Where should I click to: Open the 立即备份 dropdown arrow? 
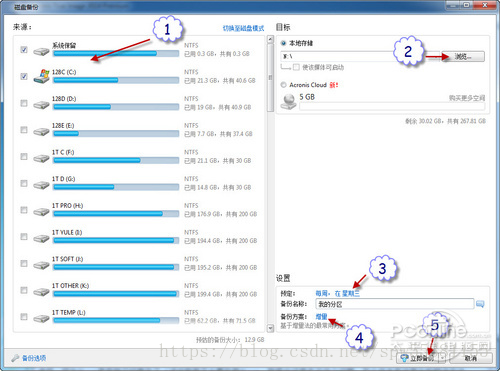click(443, 358)
